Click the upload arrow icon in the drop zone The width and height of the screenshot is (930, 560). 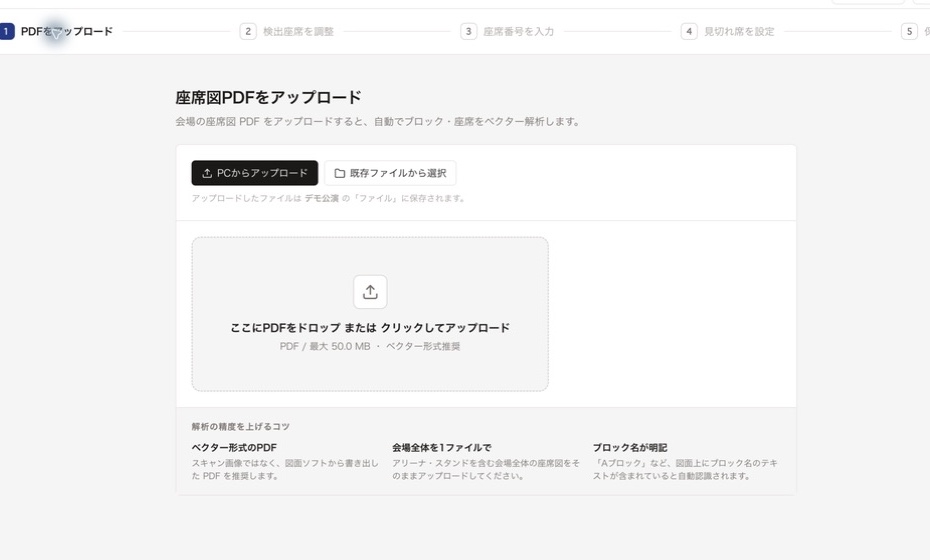coord(370,292)
